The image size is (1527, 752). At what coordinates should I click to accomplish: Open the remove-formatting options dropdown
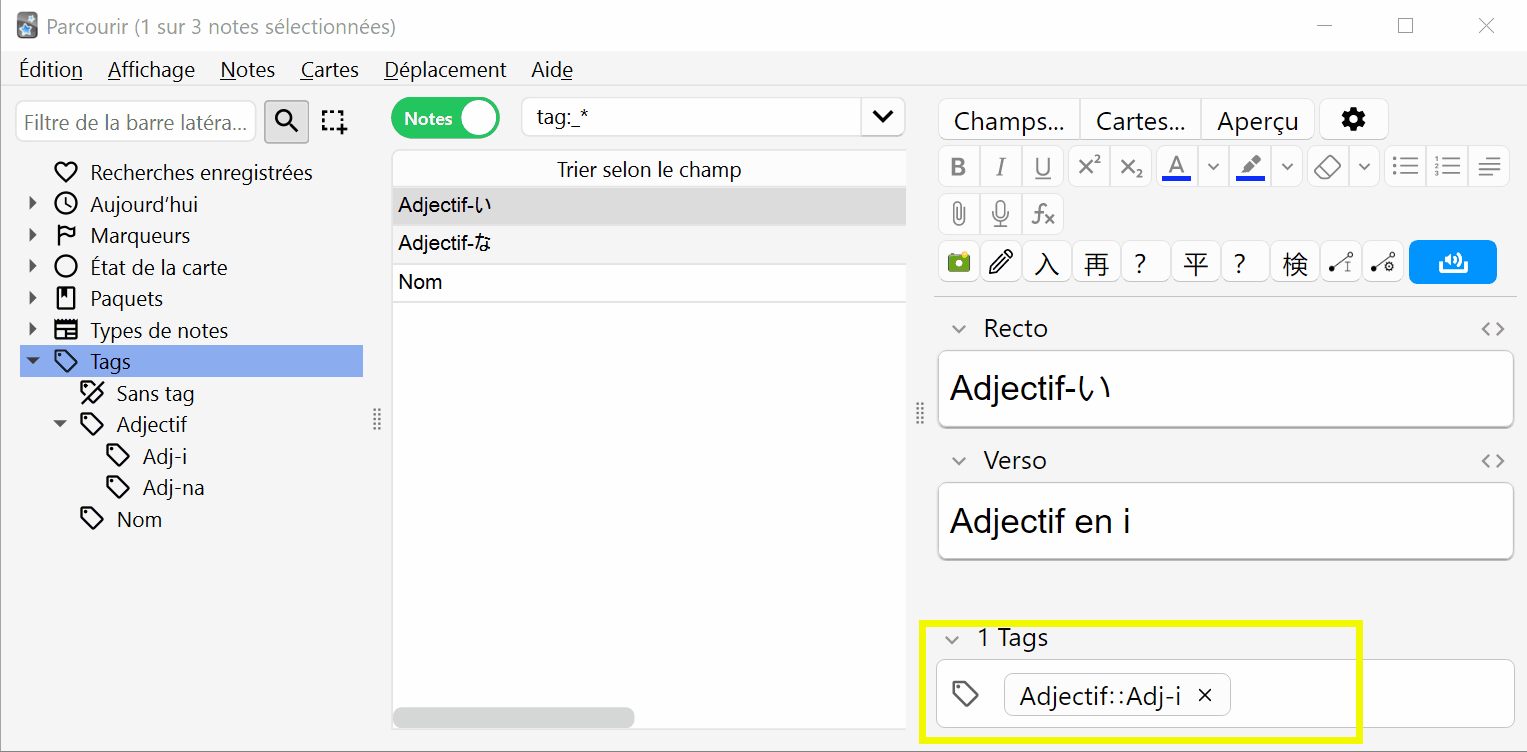click(1364, 167)
